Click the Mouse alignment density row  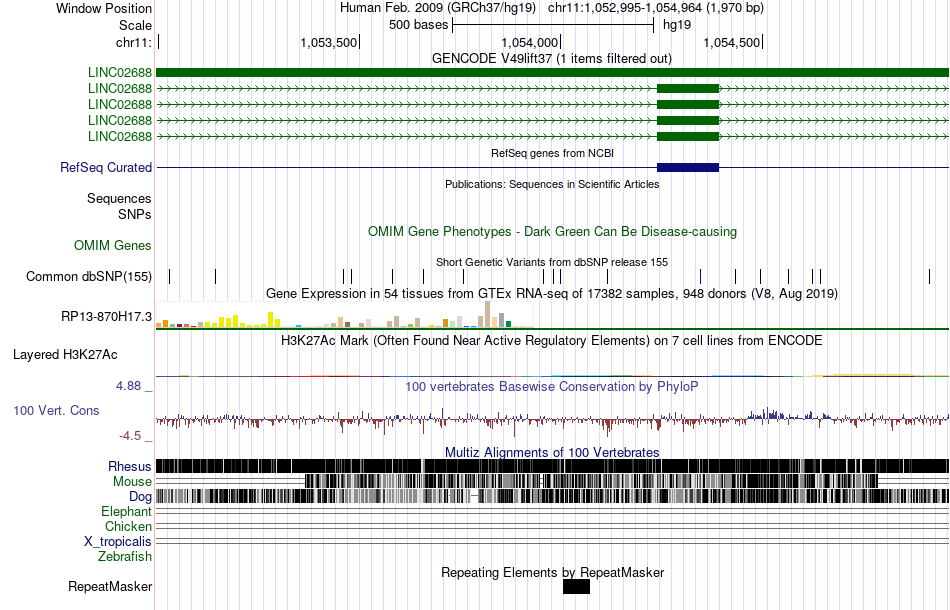tap(552, 481)
